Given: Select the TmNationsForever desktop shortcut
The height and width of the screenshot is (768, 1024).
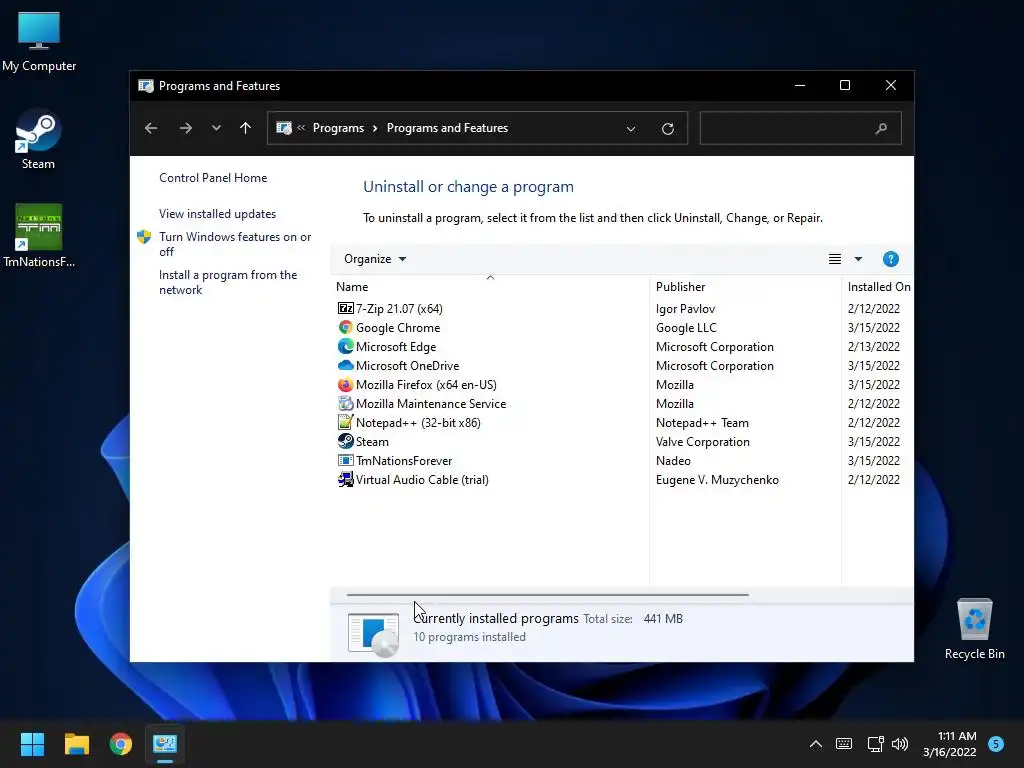Looking at the screenshot, I should (x=39, y=236).
